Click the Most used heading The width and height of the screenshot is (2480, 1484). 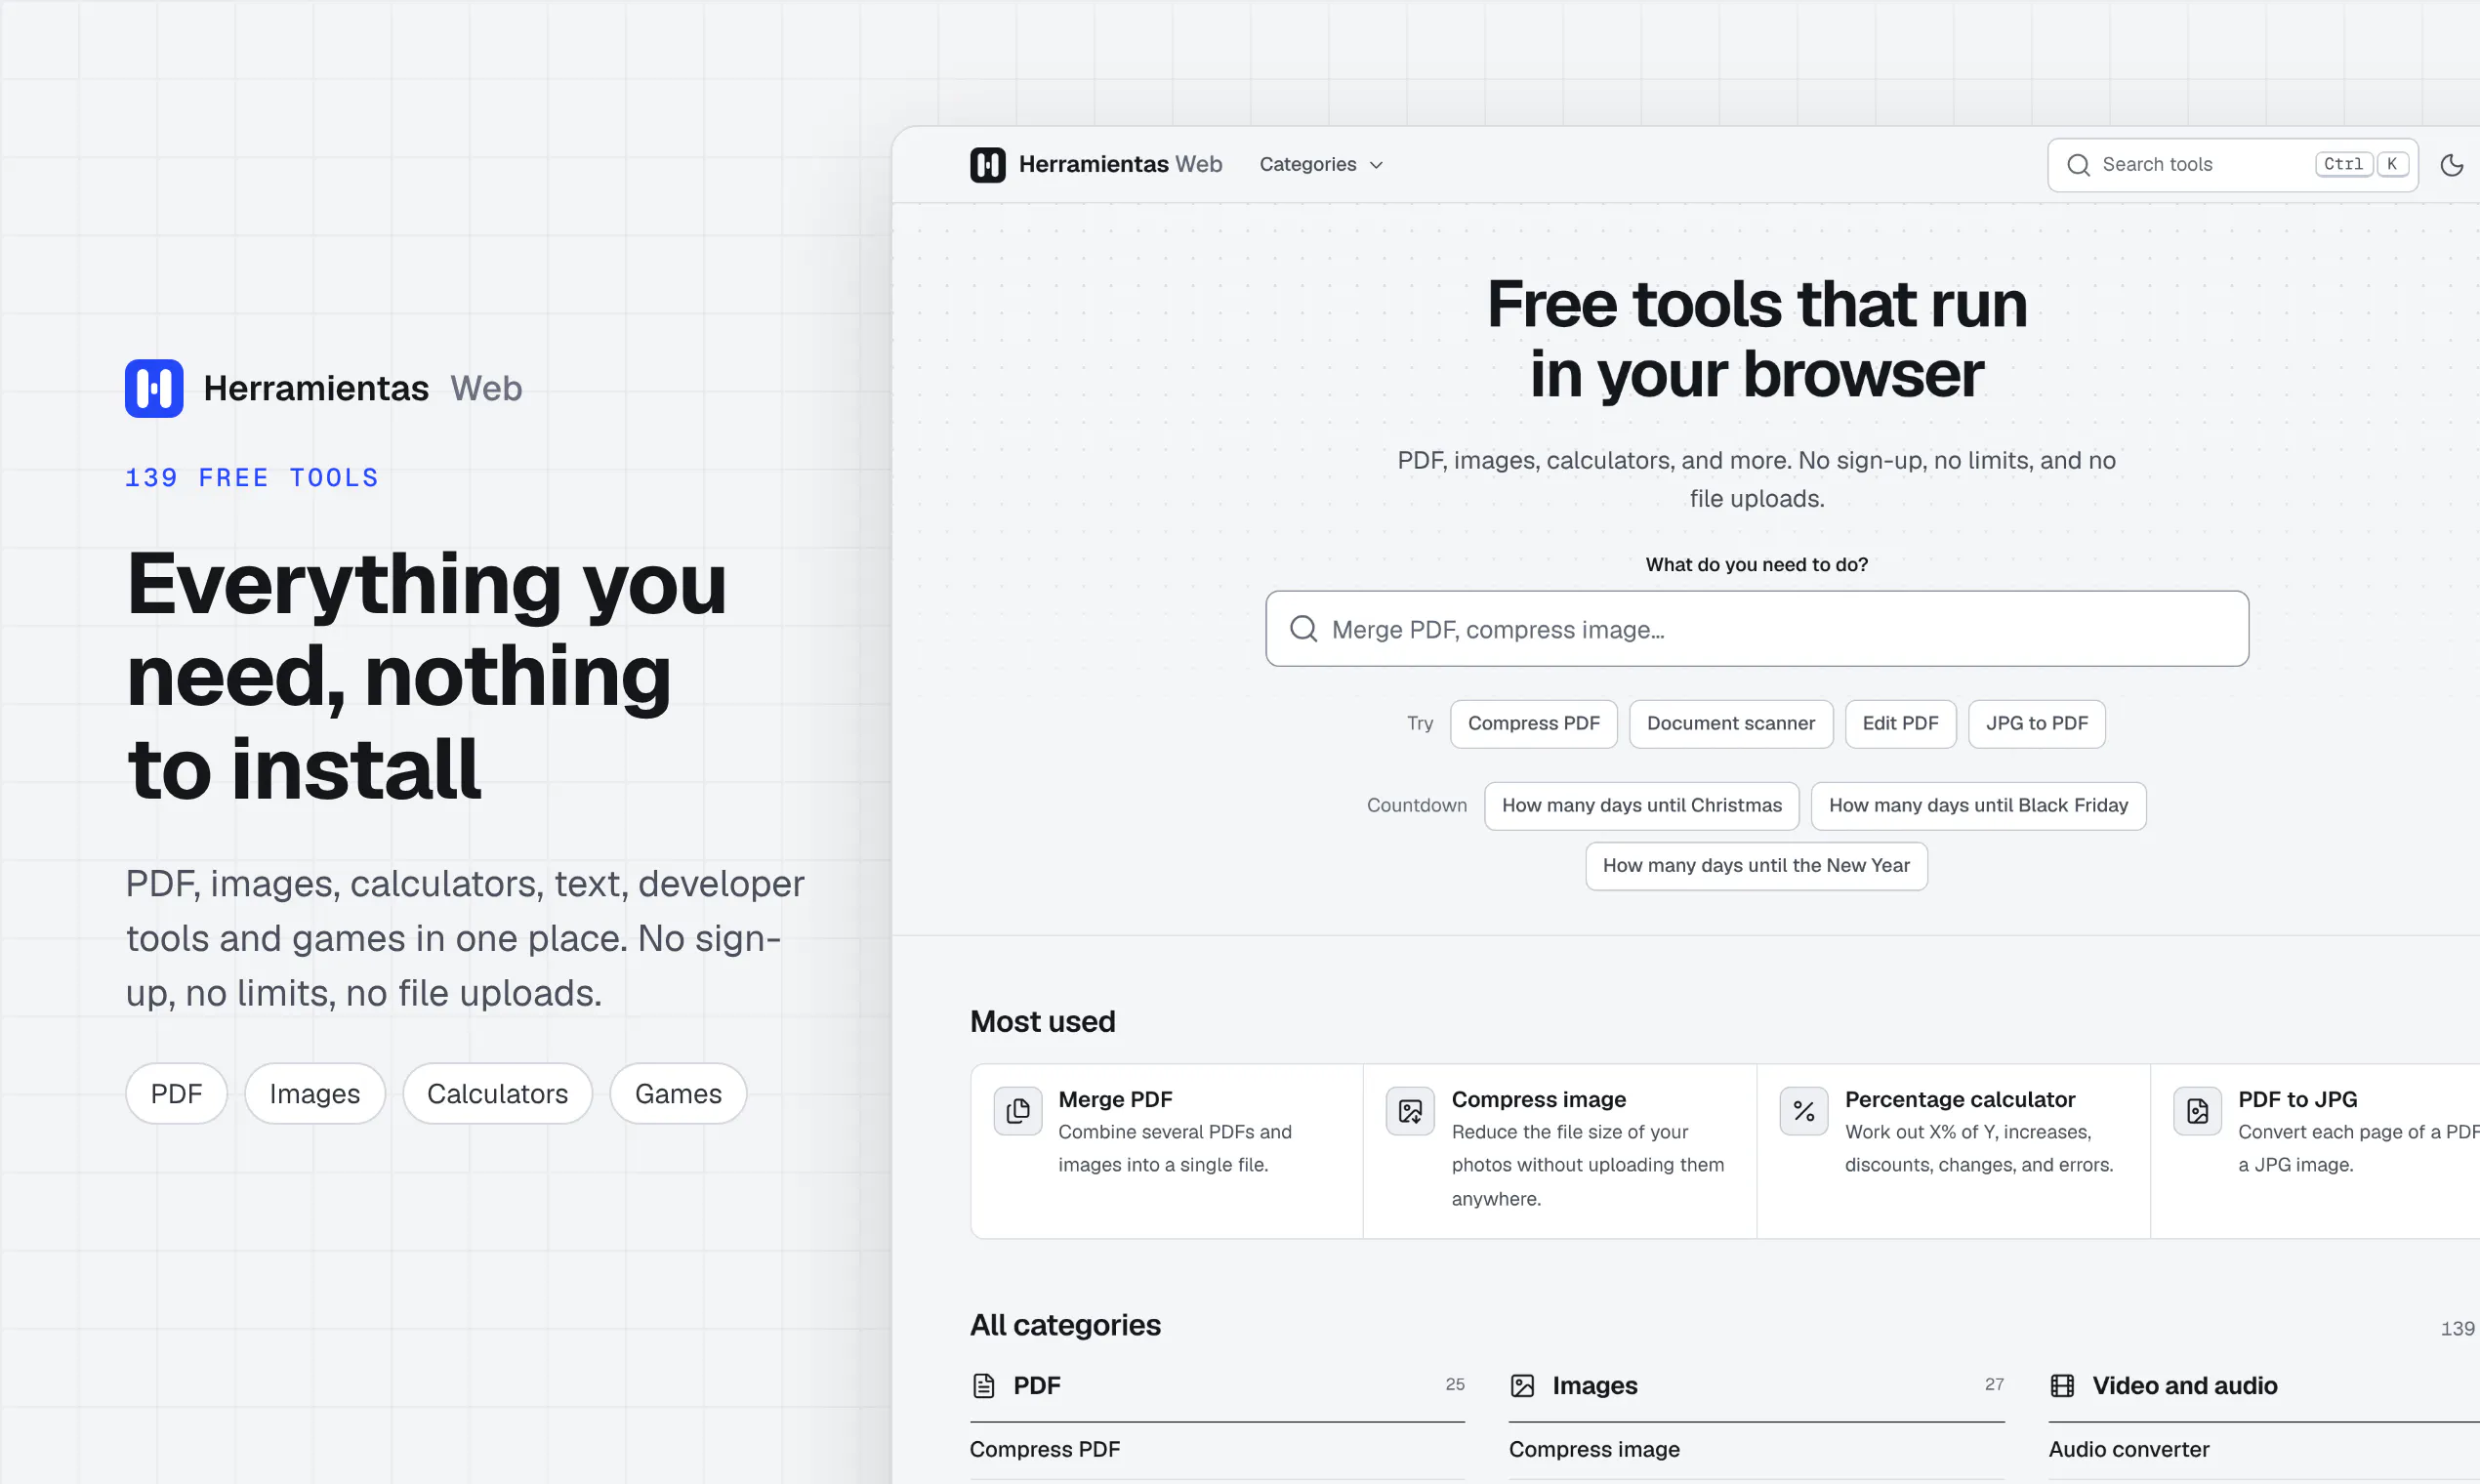[x=1042, y=1022]
